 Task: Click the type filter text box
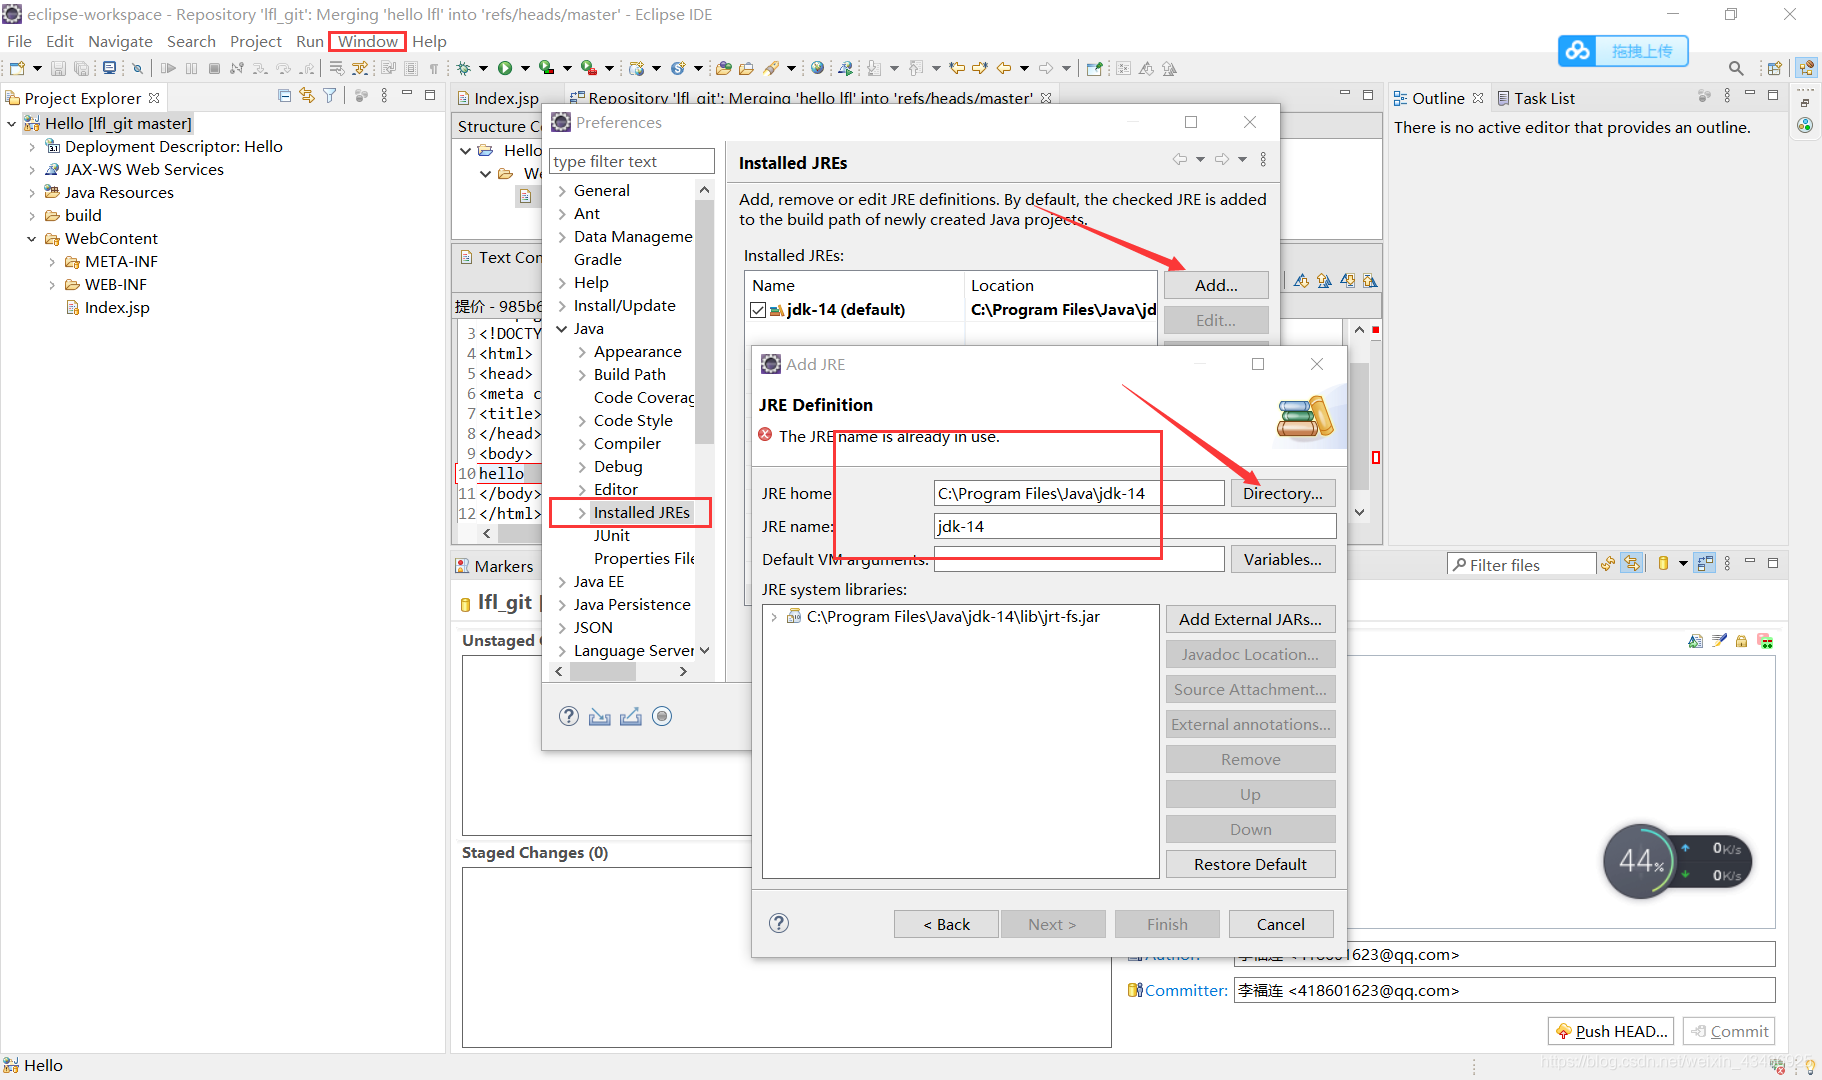(632, 161)
